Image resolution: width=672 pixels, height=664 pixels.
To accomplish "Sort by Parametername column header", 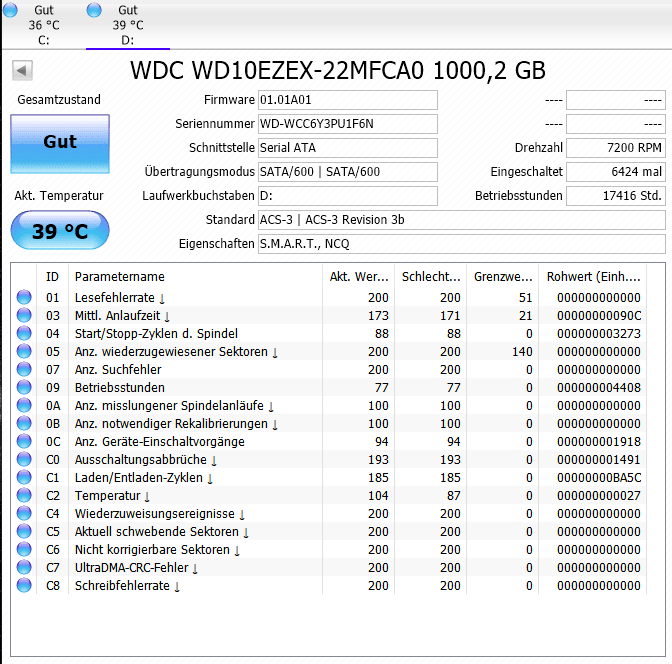I will click(195, 276).
